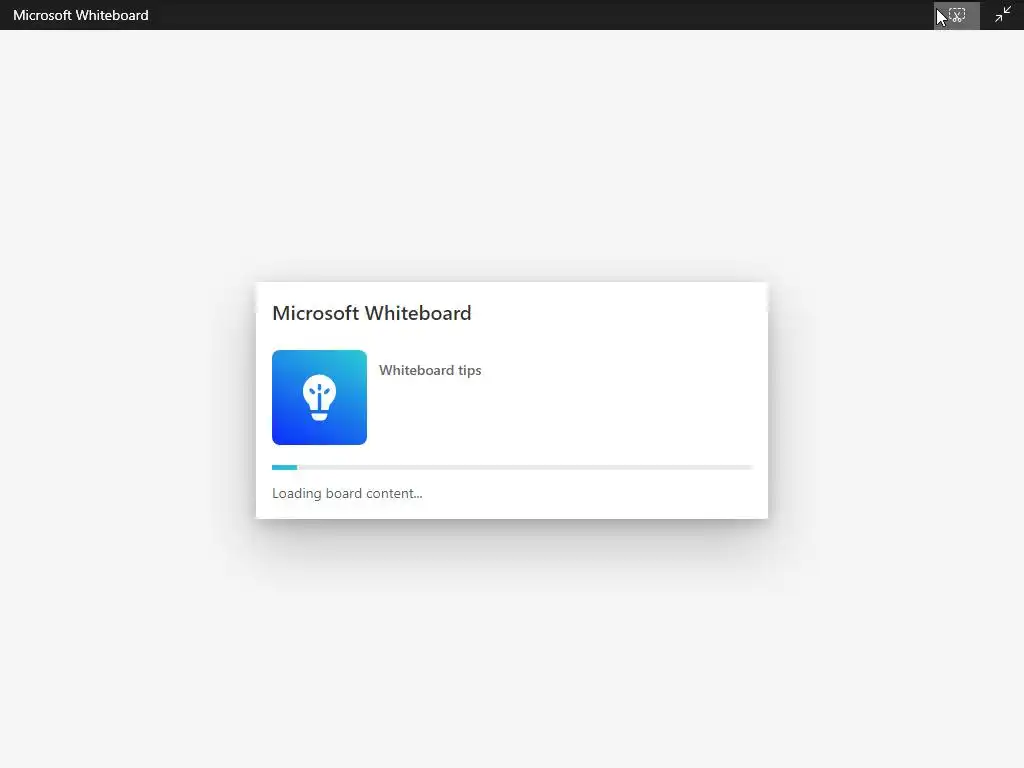Click the "Microsoft Whiteboard" dialog heading
The width and height of the screenshot is (1024, 768).
coord(372,313)
